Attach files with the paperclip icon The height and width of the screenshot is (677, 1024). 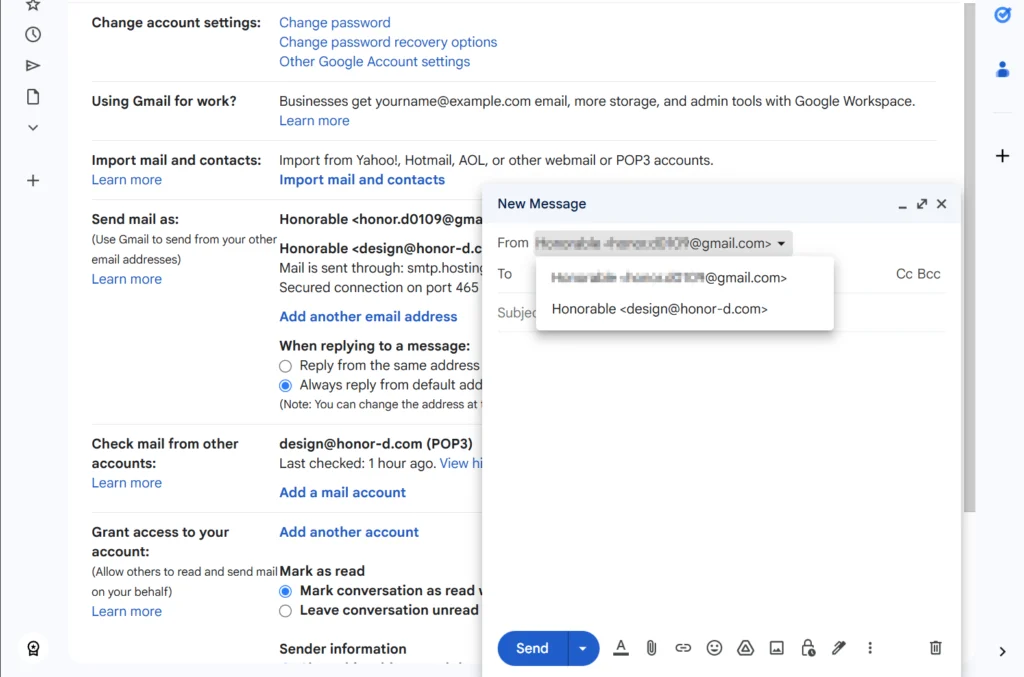(651, 648)
